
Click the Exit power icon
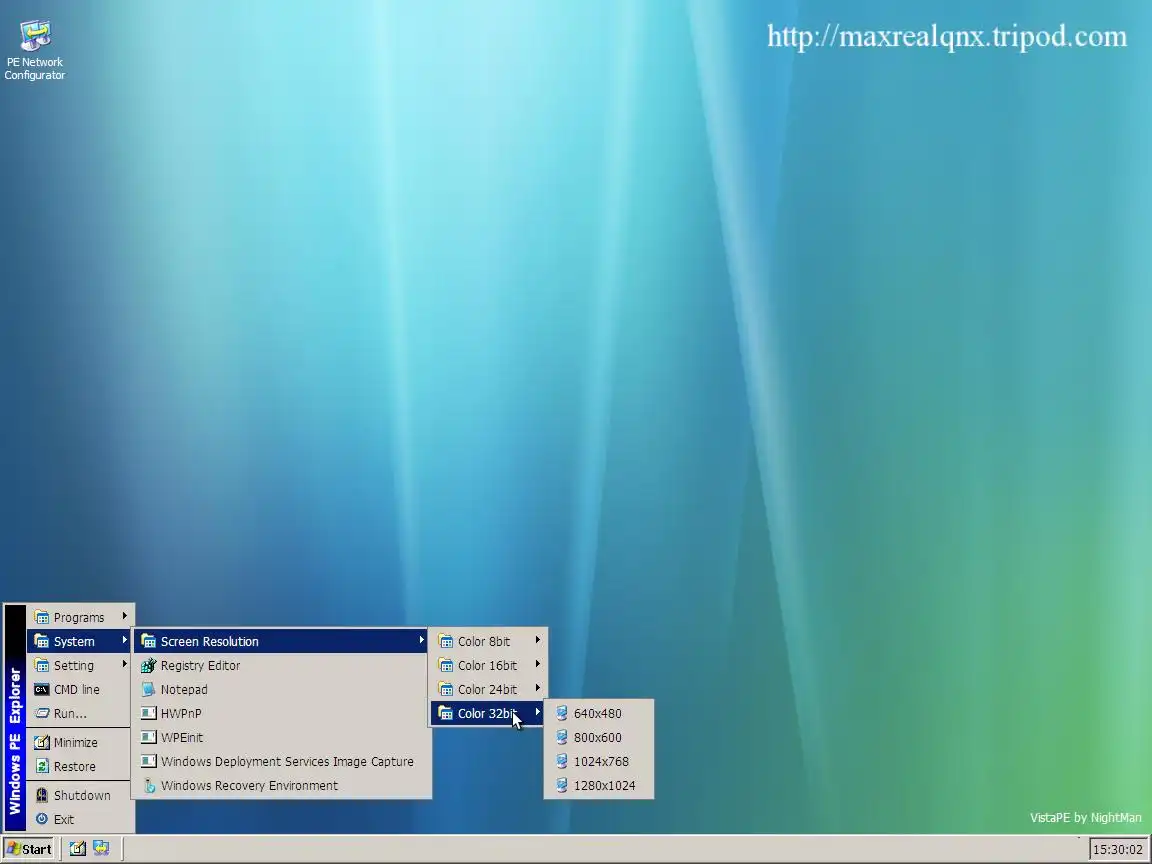(x=42, y=819)
